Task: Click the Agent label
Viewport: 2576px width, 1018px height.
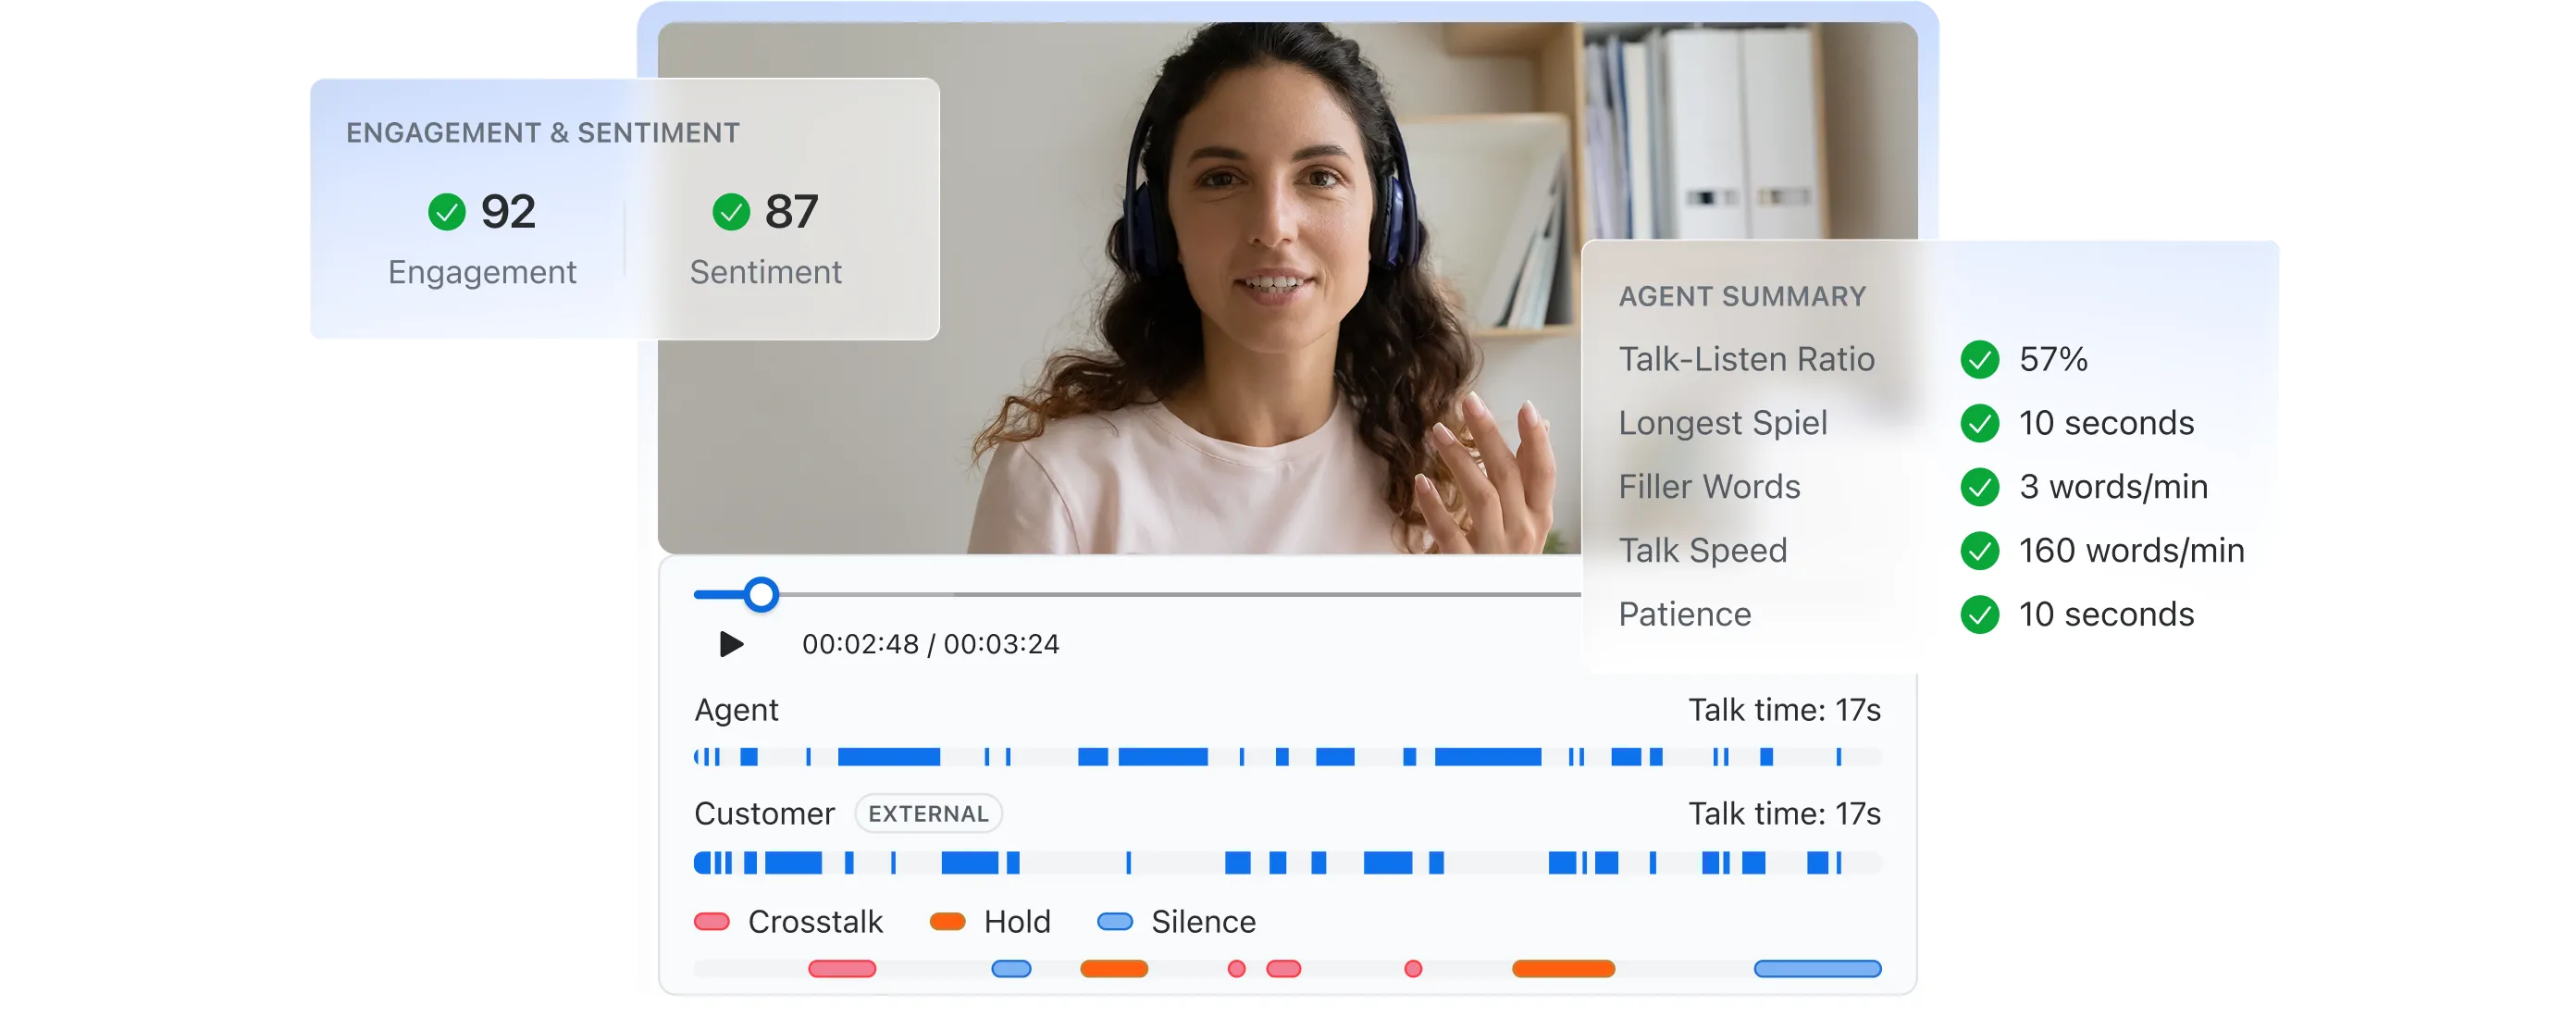Action: [736, 710]
